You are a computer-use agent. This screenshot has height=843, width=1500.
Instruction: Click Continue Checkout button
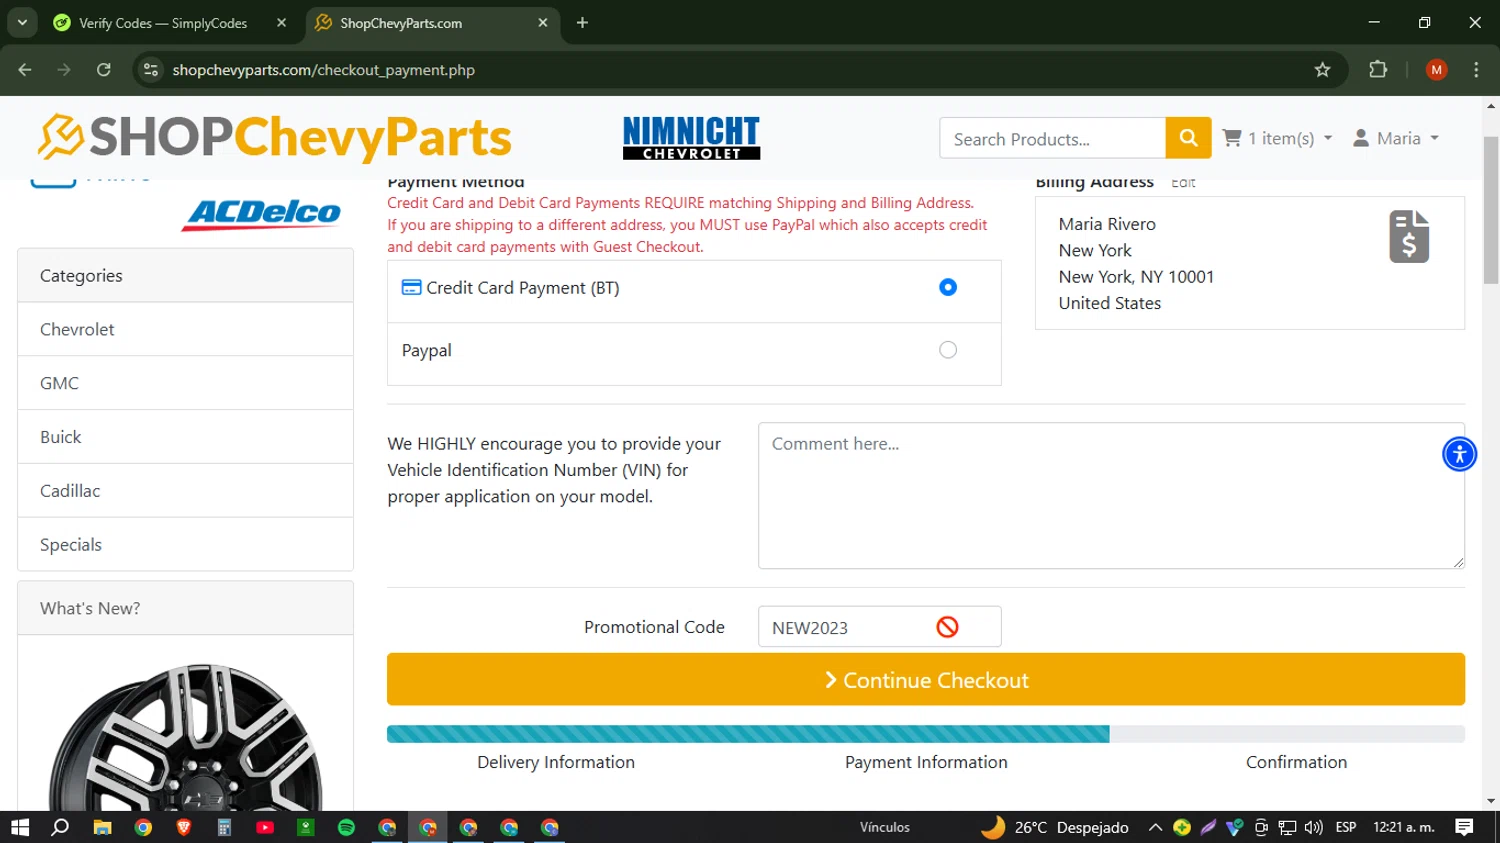coord(926,680)
